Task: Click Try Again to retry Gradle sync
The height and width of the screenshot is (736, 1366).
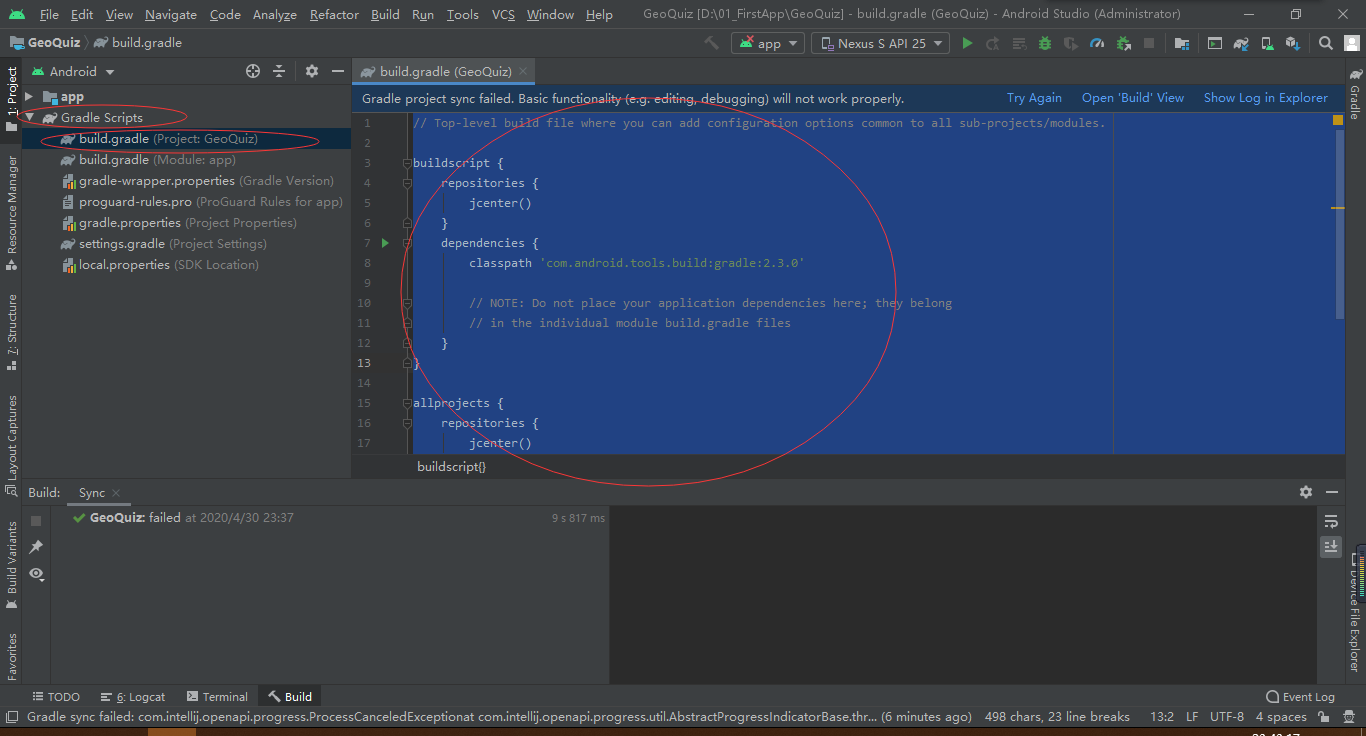Action: pos(1034,97)
